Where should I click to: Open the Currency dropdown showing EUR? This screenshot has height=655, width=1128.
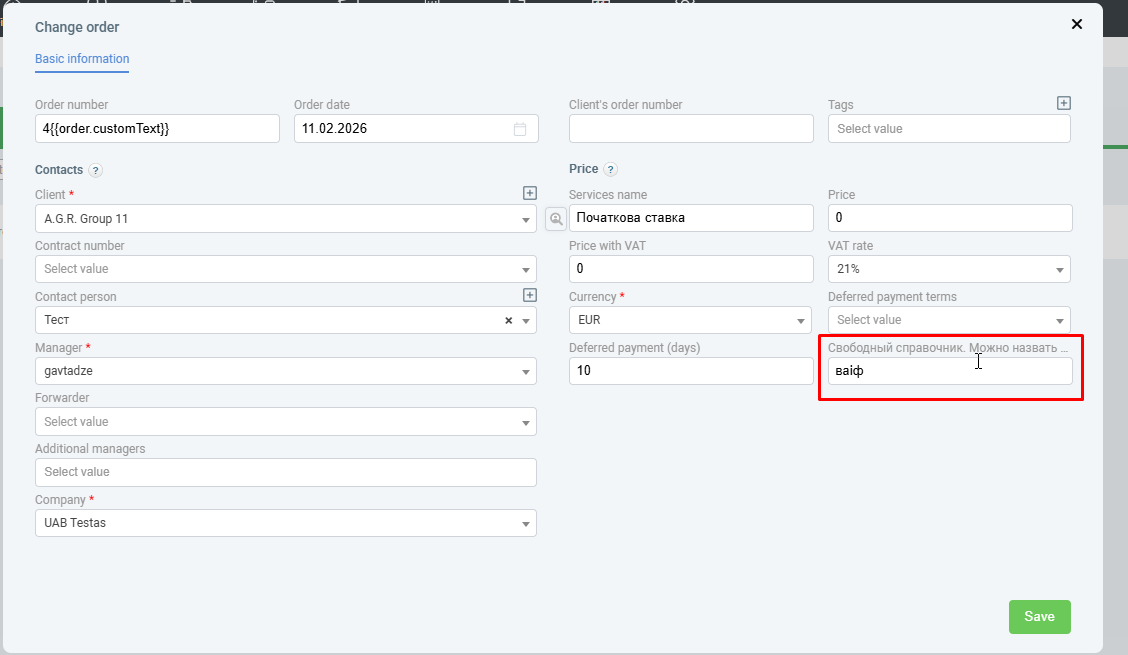click(x=801, y=321)
